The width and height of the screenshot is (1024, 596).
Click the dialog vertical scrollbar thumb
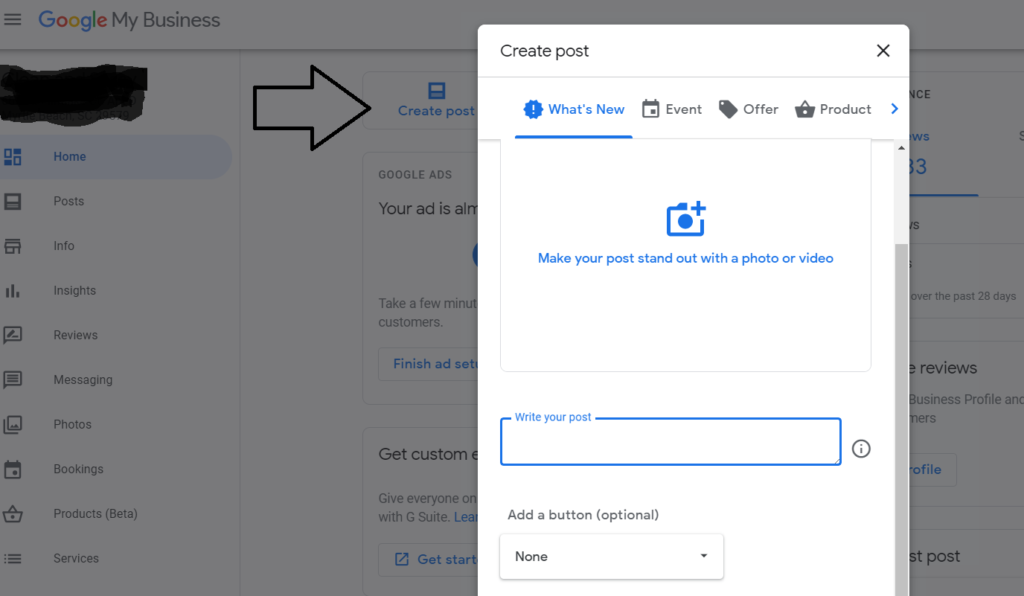[x=901, y=418]
